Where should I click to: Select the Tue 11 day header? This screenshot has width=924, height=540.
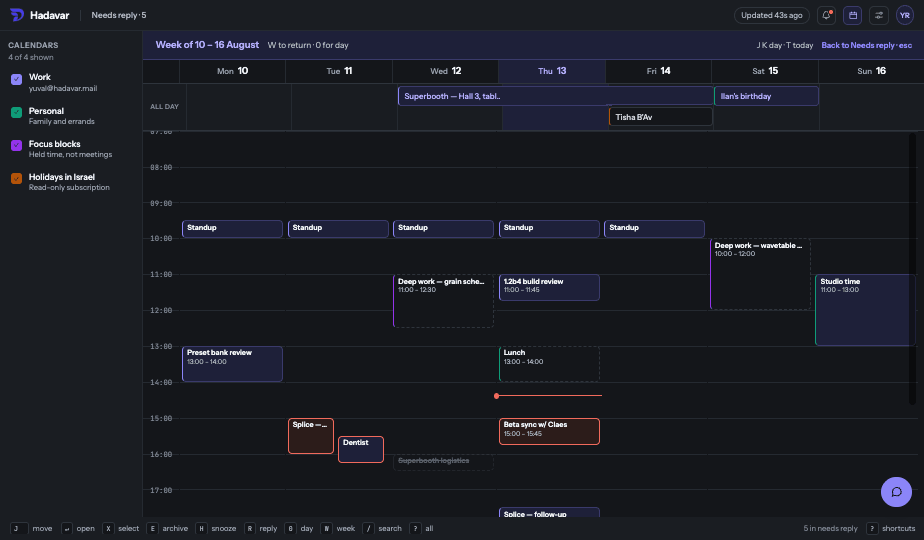(339, 71)
